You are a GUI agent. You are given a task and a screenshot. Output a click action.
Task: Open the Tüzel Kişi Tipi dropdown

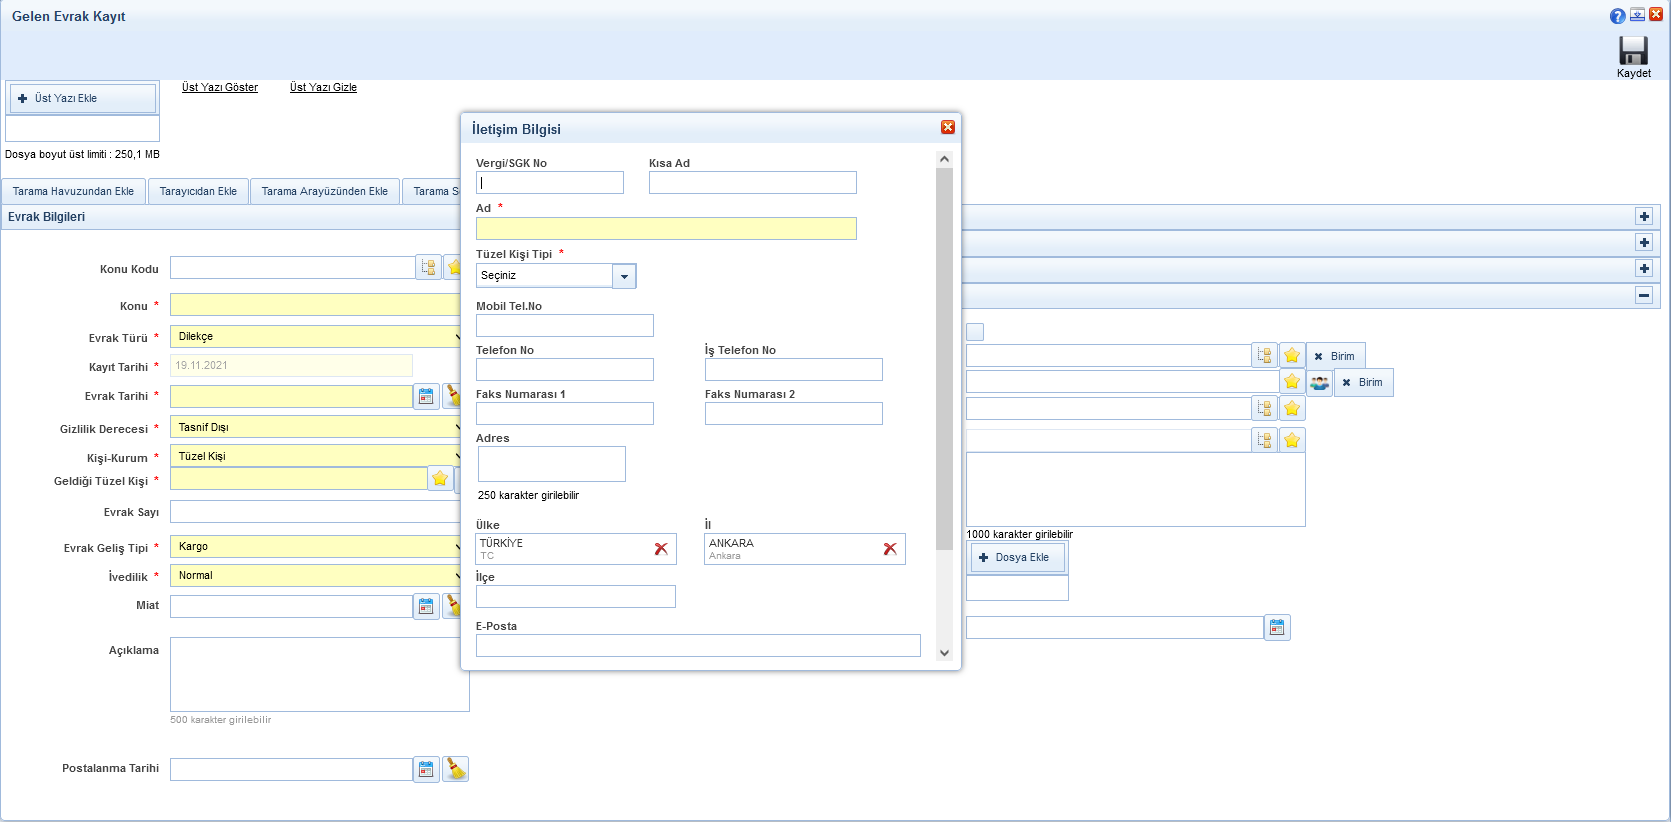coord(624,276)
